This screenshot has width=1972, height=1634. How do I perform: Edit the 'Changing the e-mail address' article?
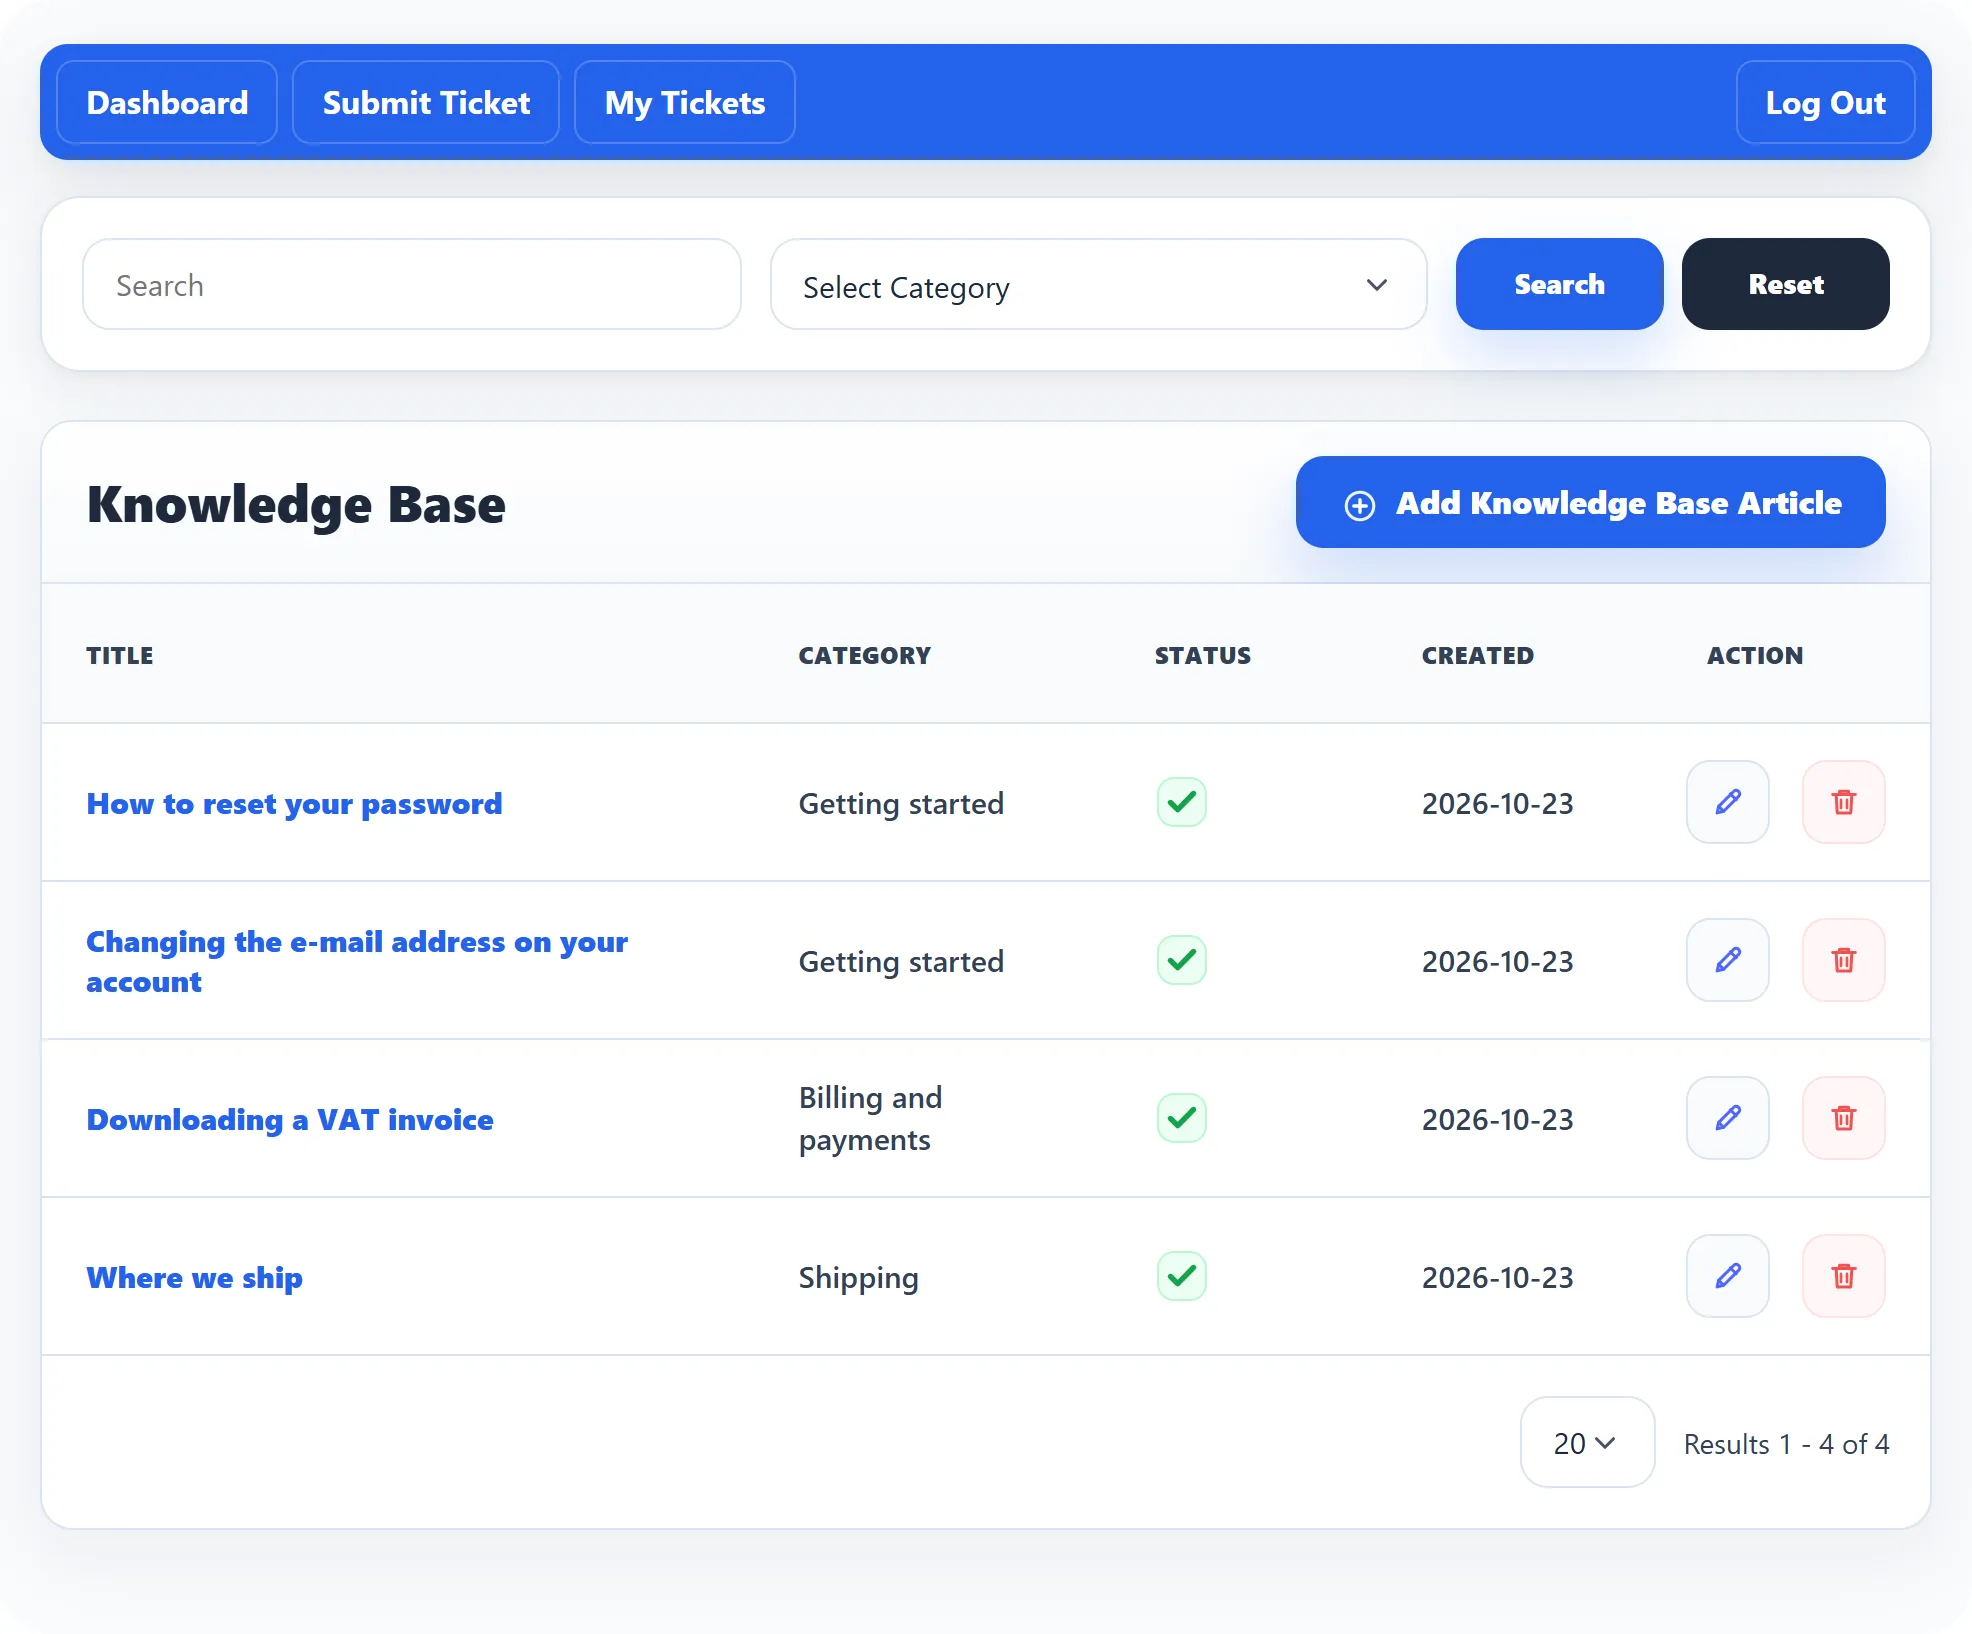[x=1727, y=960]
